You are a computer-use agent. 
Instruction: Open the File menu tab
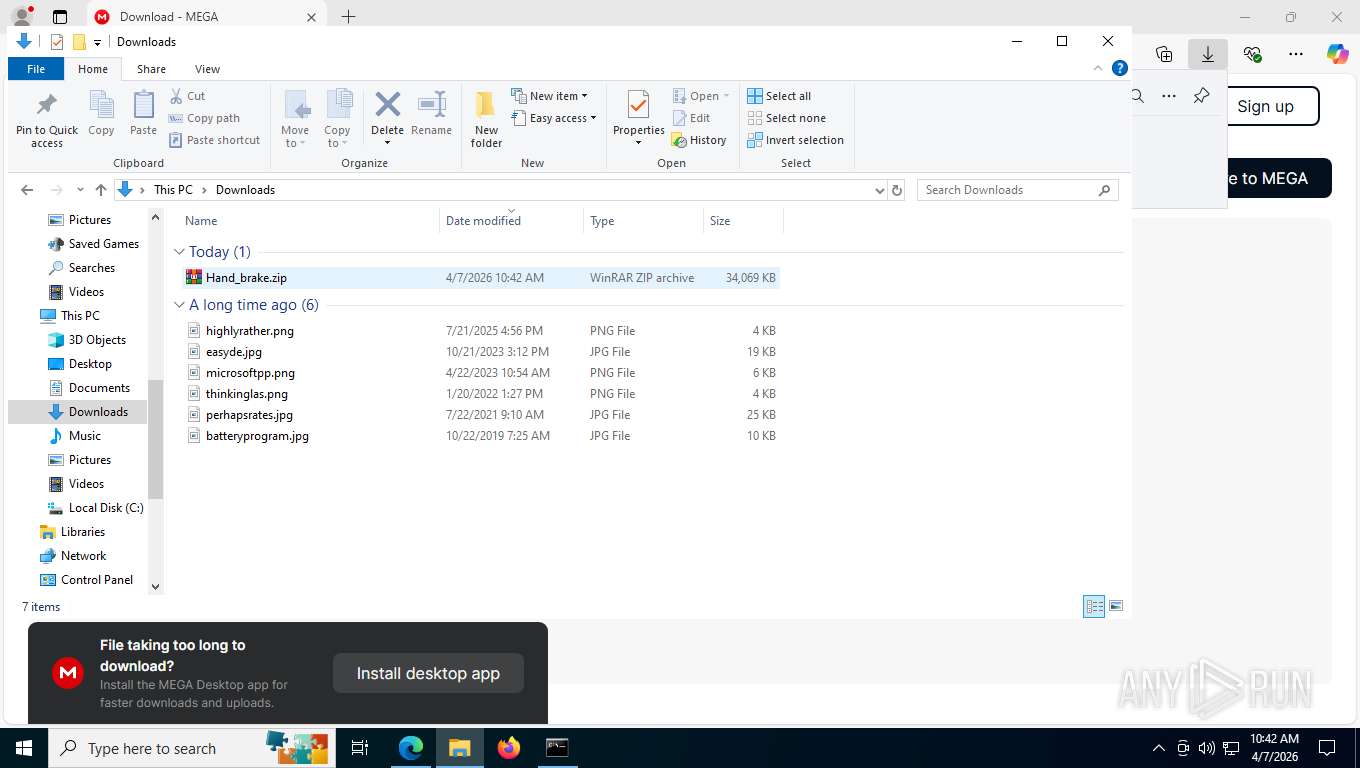coord(36,69)
